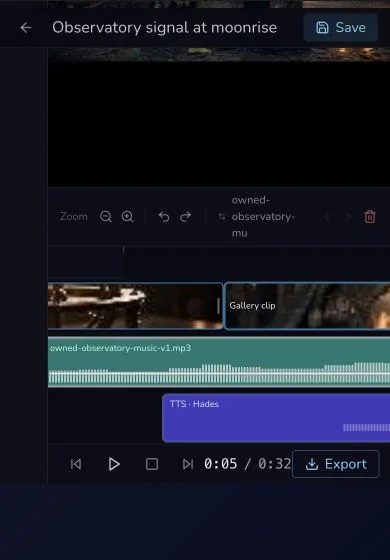The width and height of the screenshot is (390, 560).
Task: Select the Gallery clip on video track
Action: 307,306
